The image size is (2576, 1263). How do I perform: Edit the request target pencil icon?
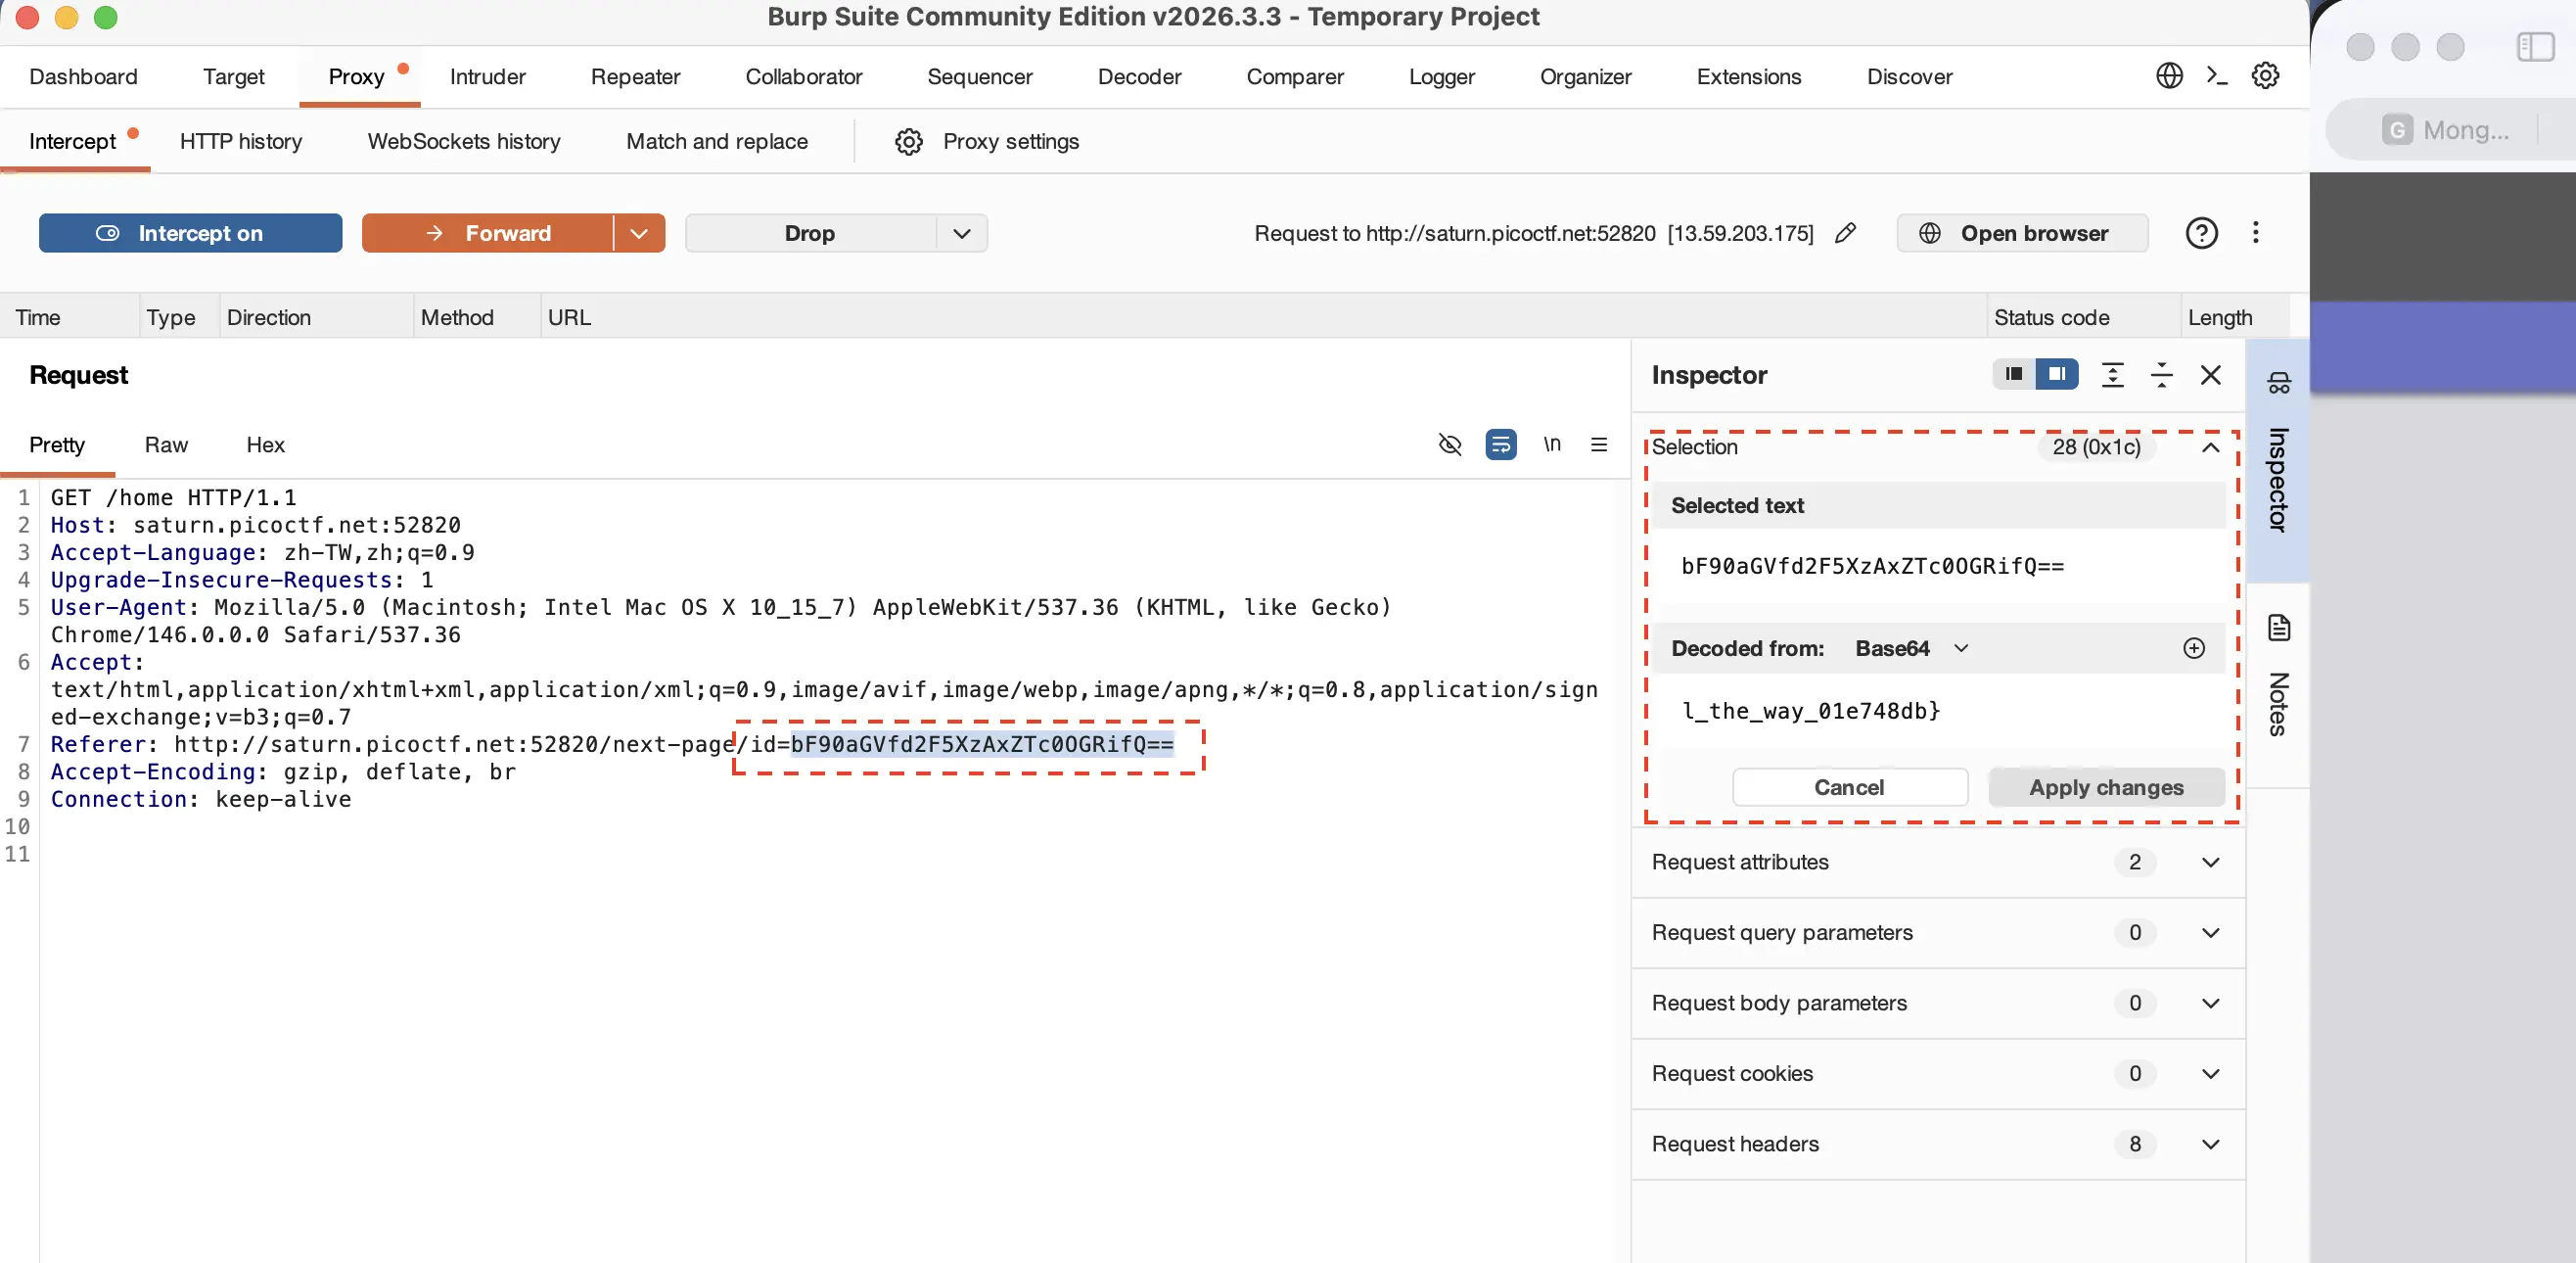click(1846, 233)
